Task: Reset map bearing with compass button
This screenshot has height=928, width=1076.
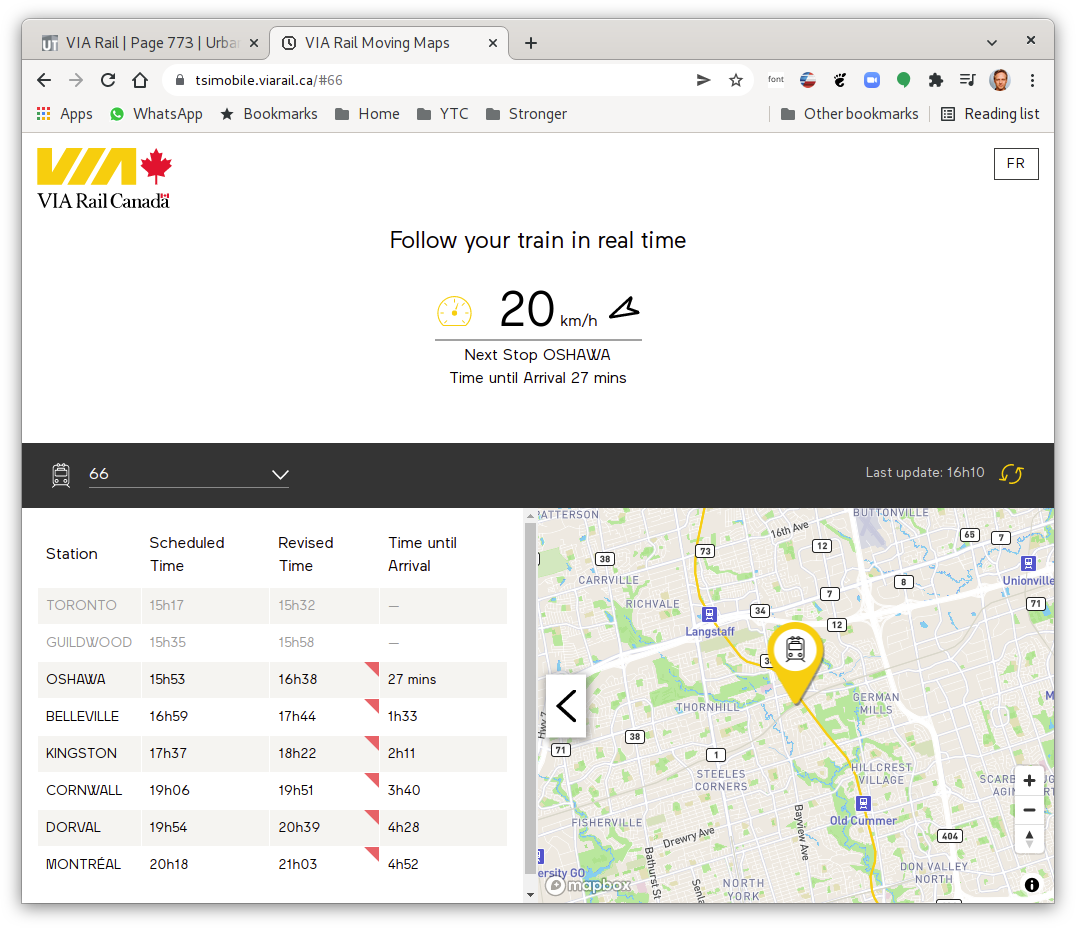Action: coord(1029,839)
